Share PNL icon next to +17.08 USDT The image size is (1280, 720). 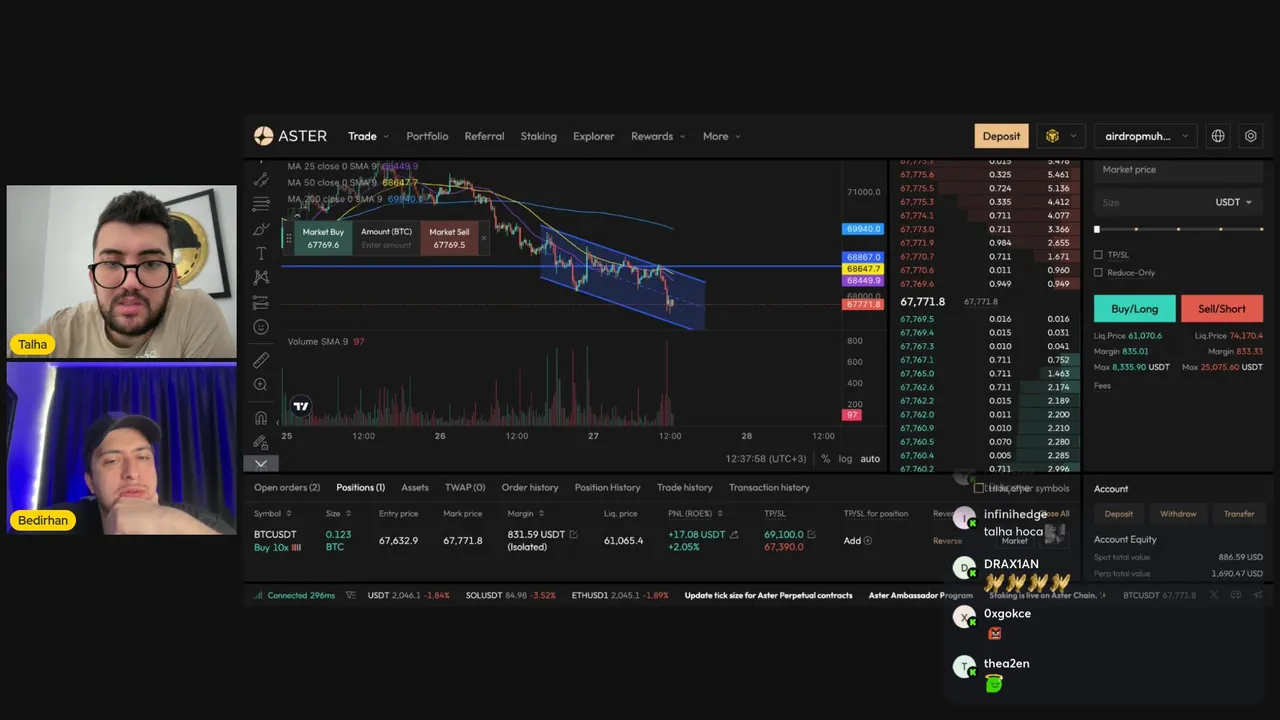(x=734, y=535)
